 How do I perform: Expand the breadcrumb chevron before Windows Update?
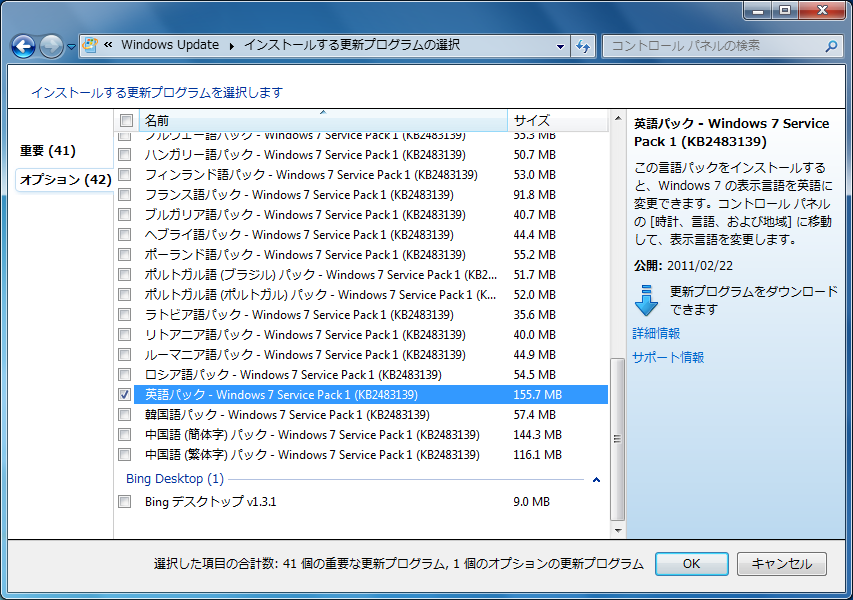[108, 45]
